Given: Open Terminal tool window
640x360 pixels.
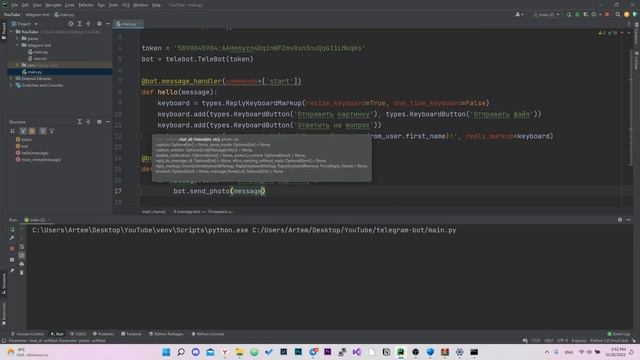Looking at the screenshot, I should (131, 334).
